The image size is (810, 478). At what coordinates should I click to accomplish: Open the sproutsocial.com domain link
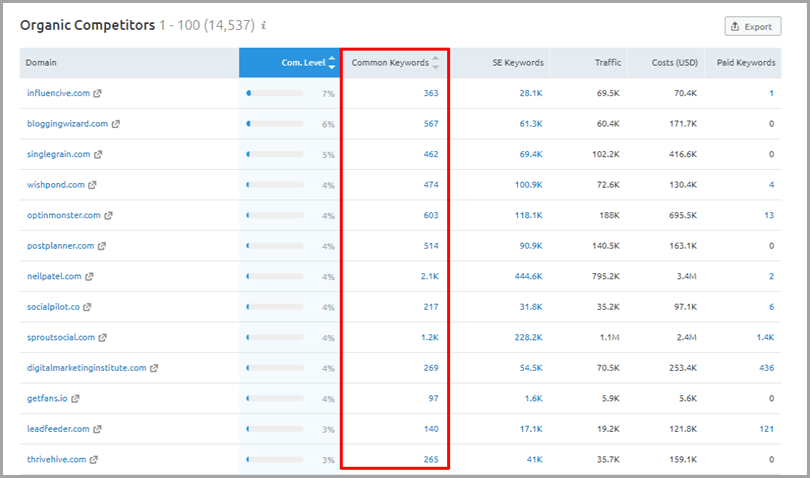tap(61, 337)
